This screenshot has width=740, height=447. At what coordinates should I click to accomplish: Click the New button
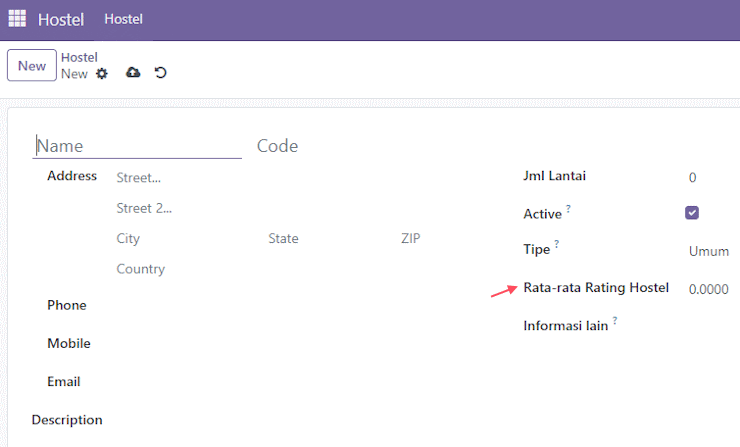(x=32, y=66)
